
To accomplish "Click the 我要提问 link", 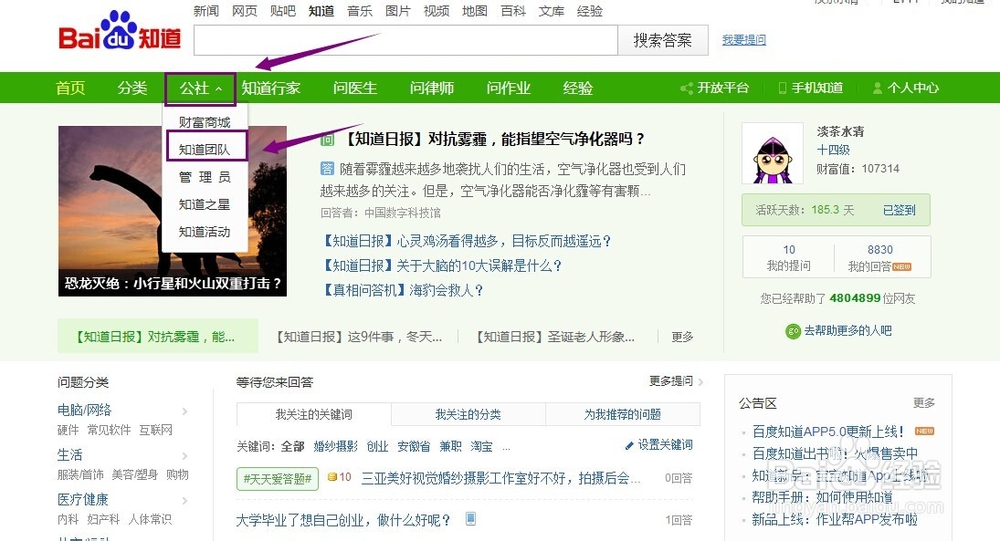I will pos(744,40).
